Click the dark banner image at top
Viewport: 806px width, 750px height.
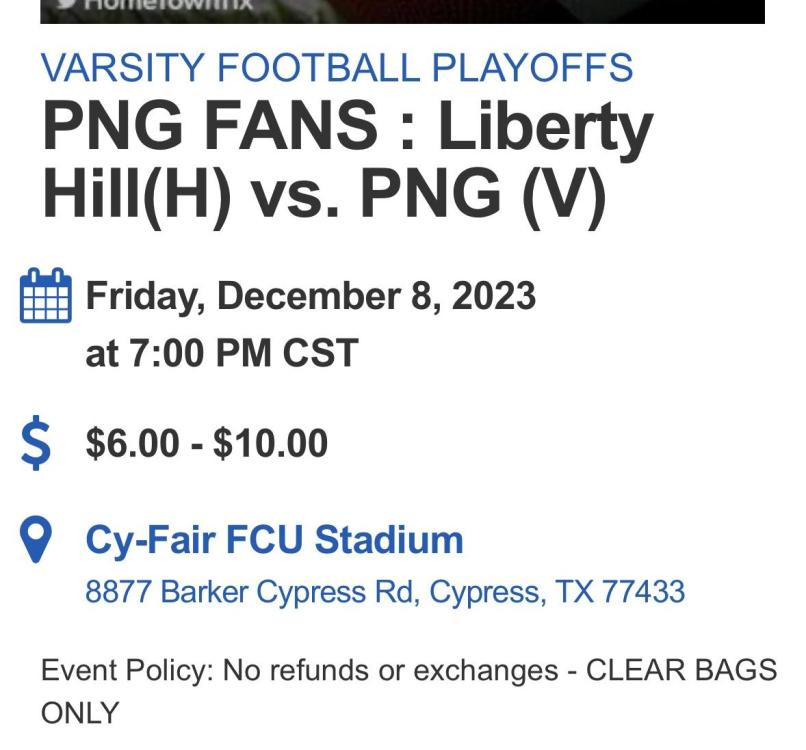pyautogui.click(x=402, y=11)
